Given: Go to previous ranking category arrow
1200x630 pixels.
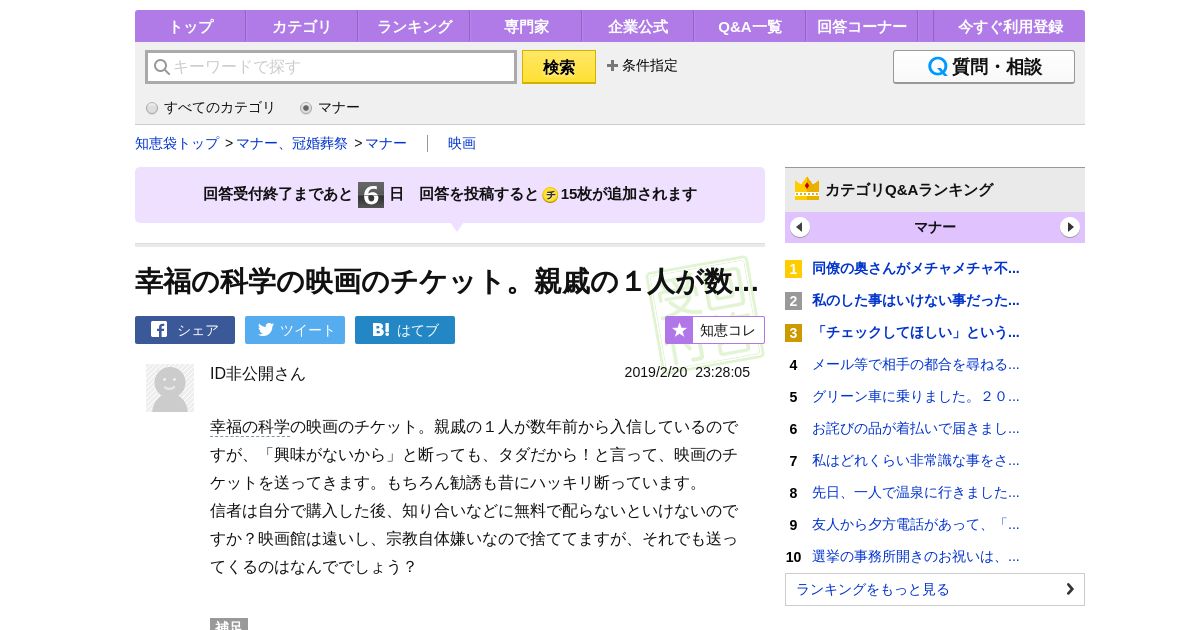Looking at the screenshot, I should point(800,227).
